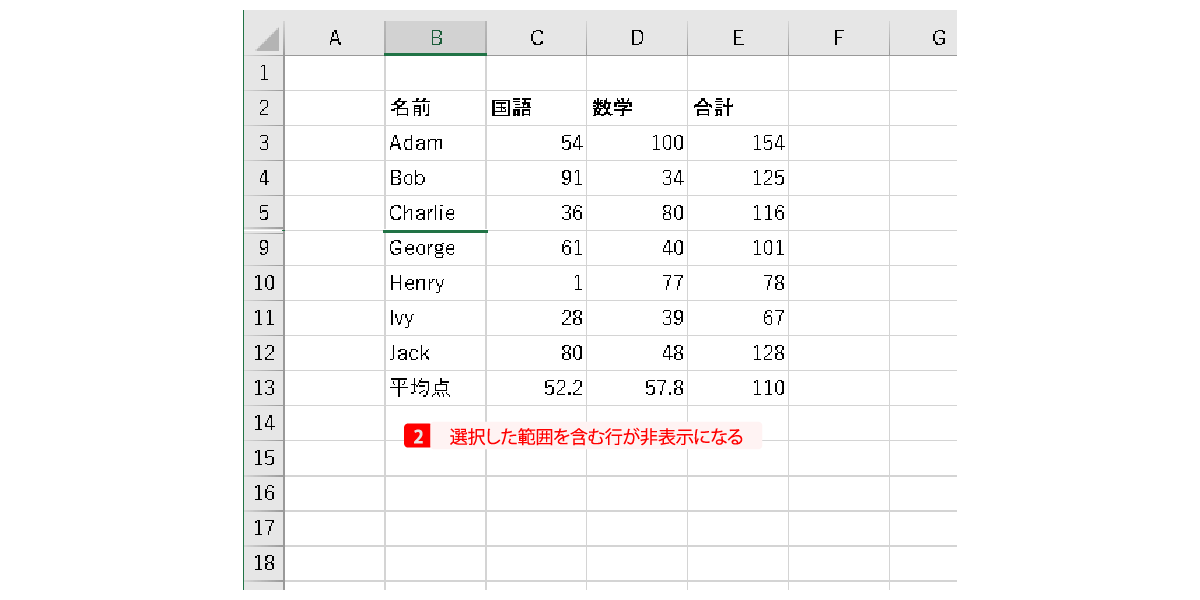Viewport: 1200px width, 600px height.
Task: Select the 国語 header cell
Action: pyautogui.click(x=536, y=108)
